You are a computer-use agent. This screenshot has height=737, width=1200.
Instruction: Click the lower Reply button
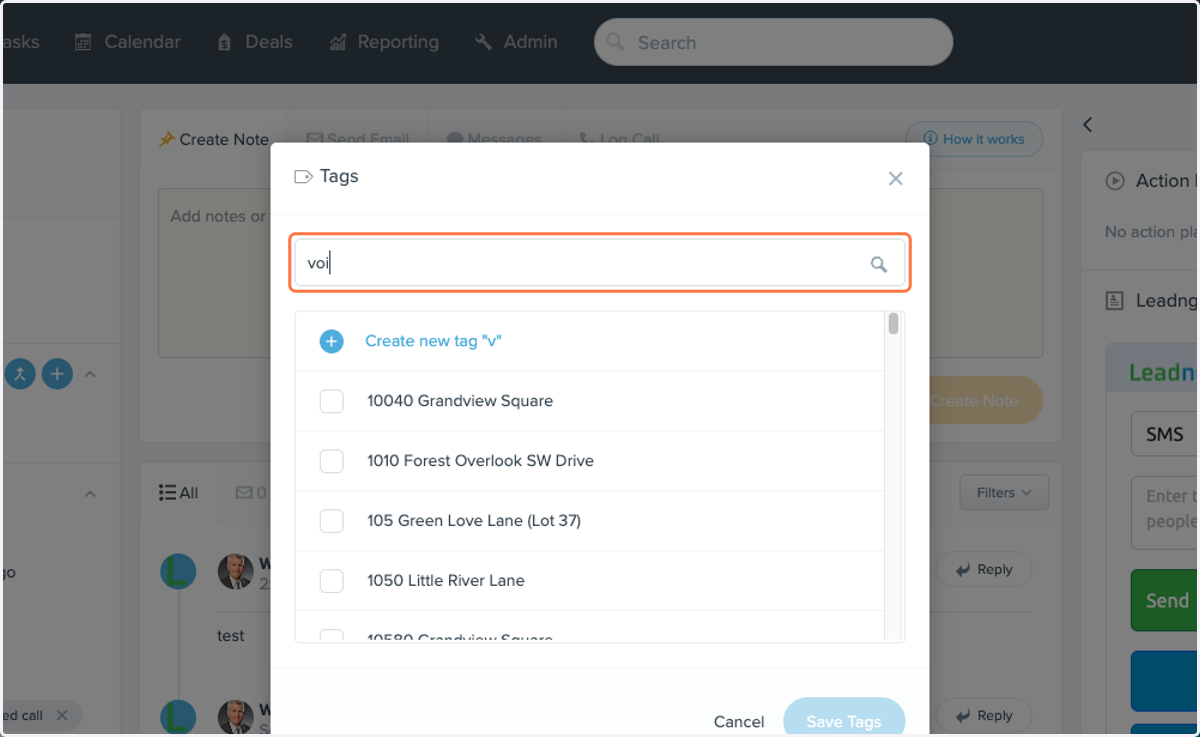pos(984,715)
